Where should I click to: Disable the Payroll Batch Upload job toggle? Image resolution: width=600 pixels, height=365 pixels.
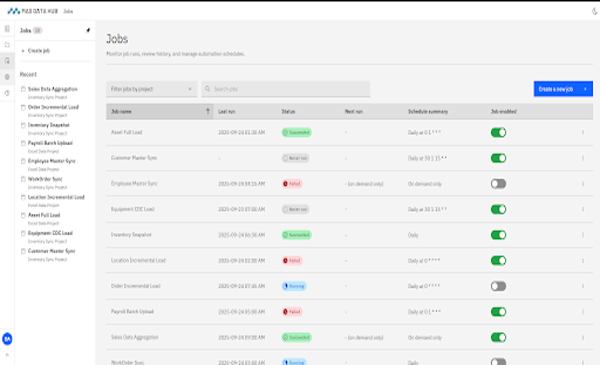[x=498, y=312]
